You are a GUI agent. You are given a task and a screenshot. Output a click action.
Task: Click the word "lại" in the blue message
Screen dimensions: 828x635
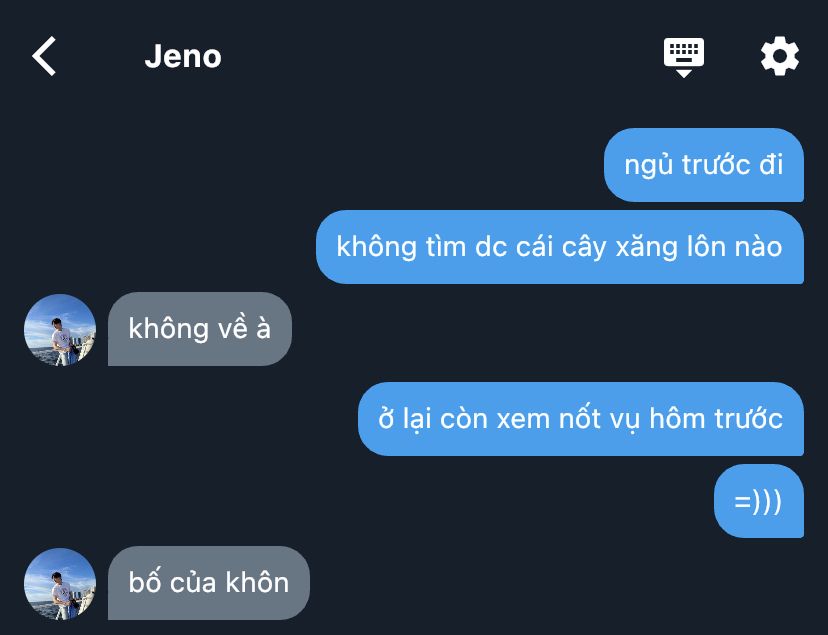pos(417,420)
